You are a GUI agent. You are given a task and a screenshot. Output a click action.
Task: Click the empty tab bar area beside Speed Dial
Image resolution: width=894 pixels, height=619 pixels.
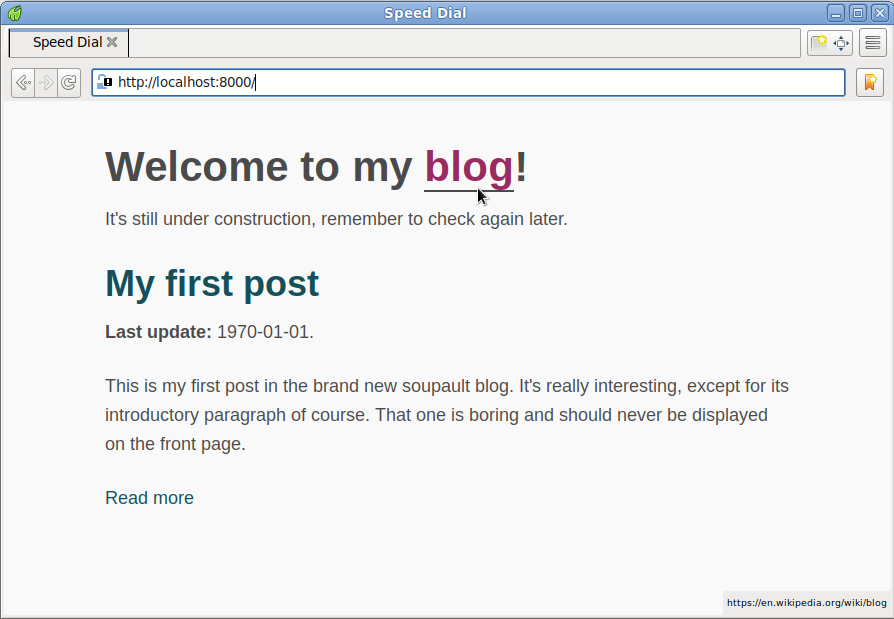(464, 43)
